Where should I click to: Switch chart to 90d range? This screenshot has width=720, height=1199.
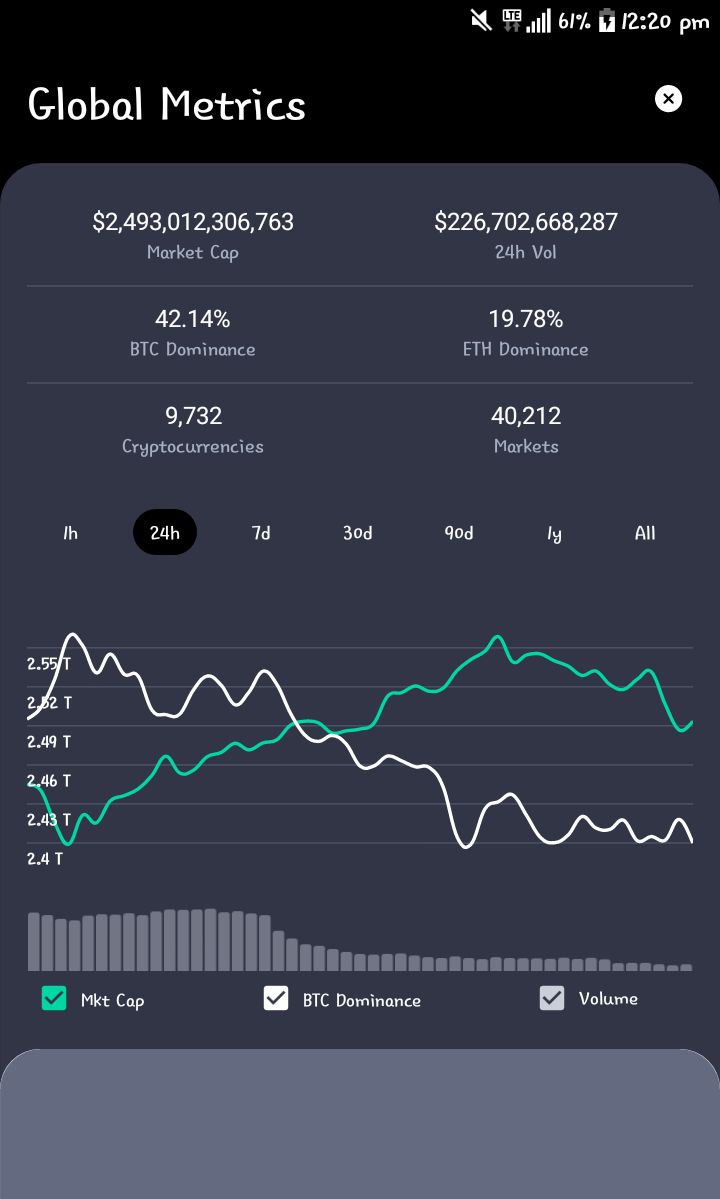pyautogui.click(x=459, y=533)
